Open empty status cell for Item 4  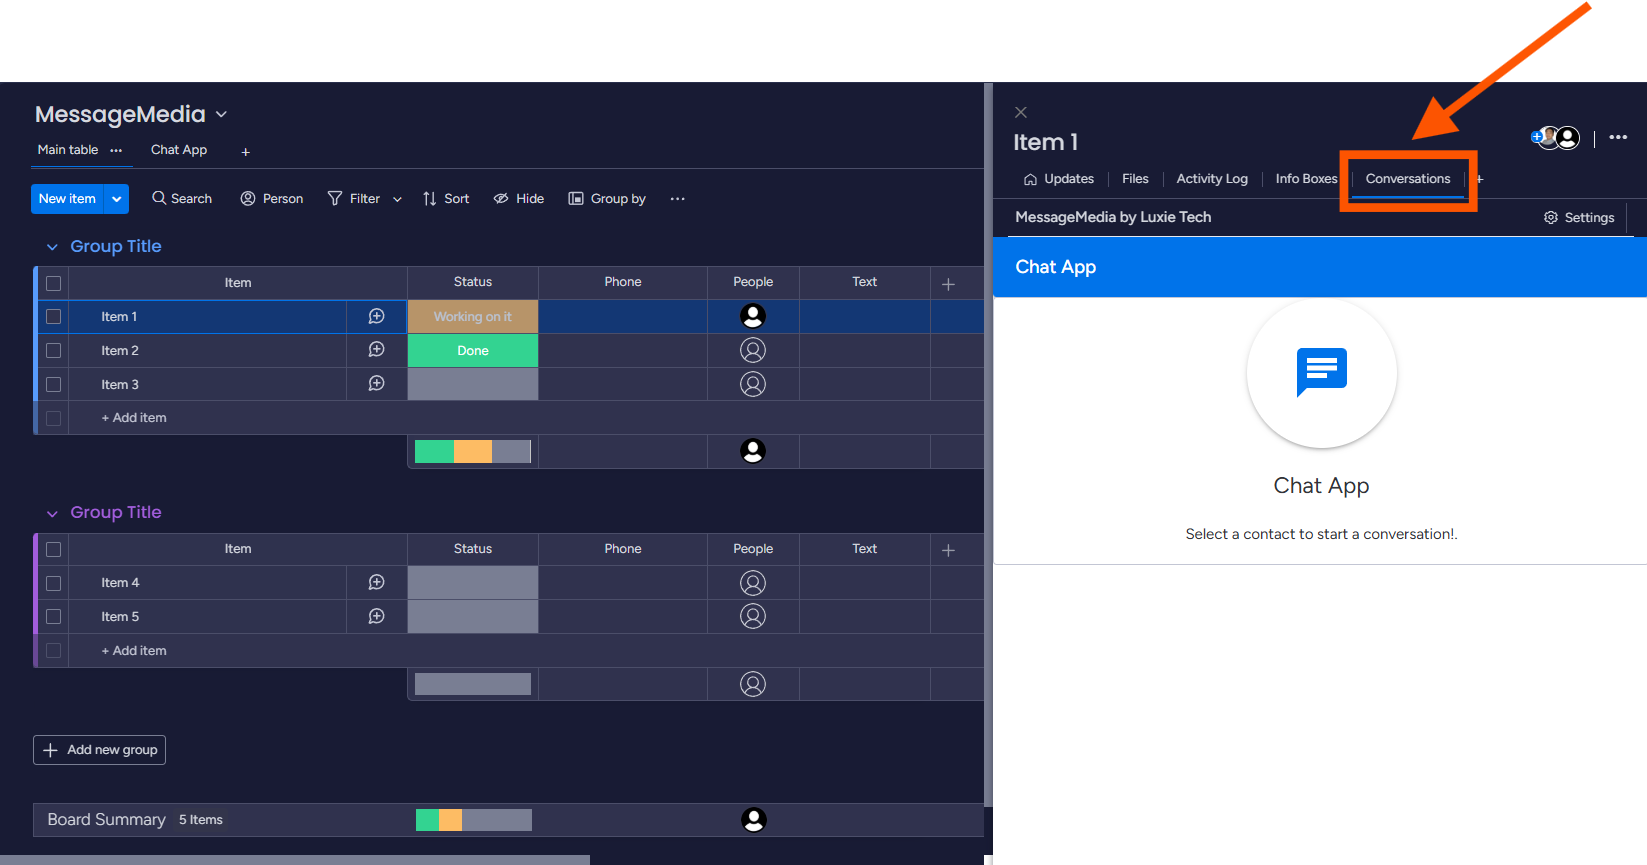(473, 582)
